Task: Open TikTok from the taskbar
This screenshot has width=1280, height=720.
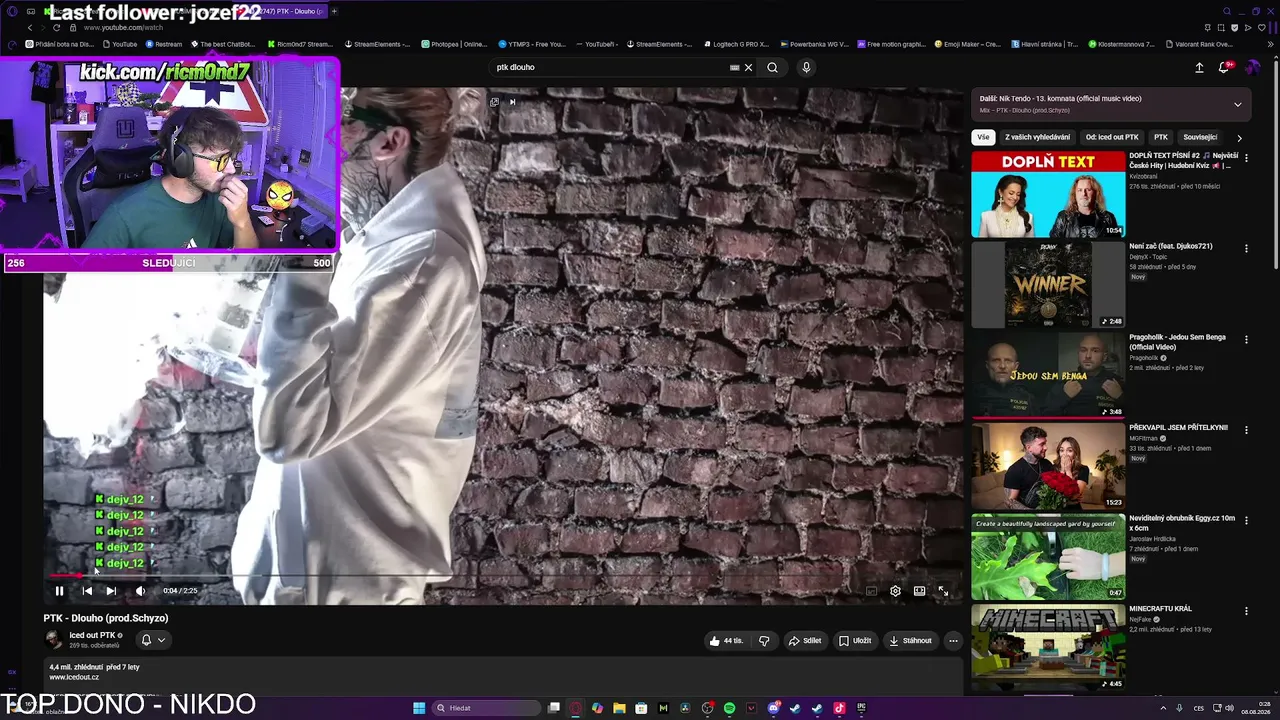Action: pos(839,708)
